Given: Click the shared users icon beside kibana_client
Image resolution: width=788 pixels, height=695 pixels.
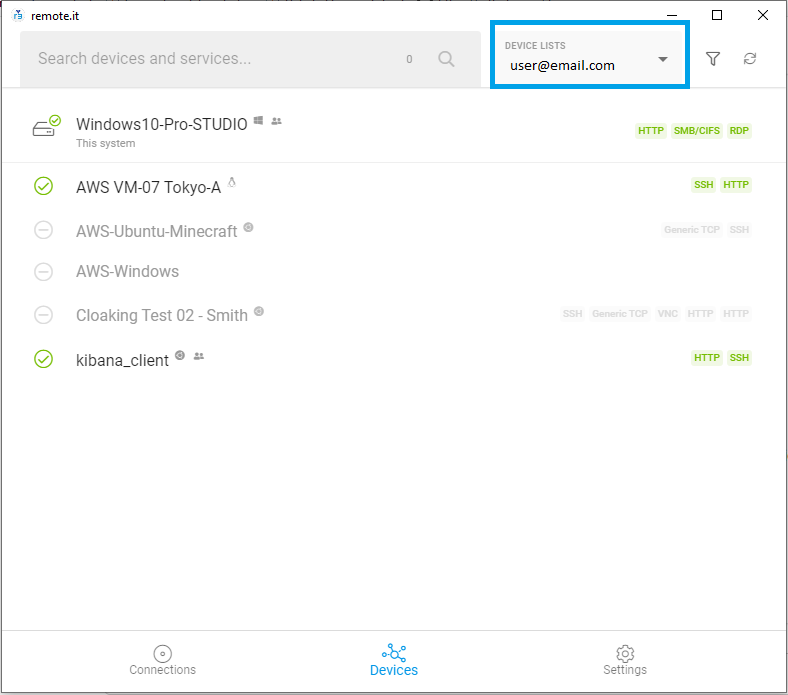Looking at the screenshot, I should tap(199, 356).
